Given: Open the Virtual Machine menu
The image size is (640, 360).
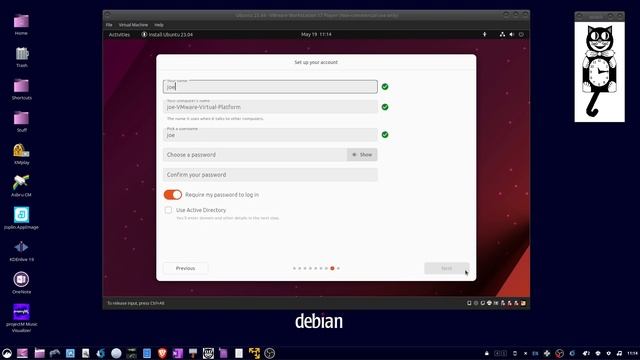Looking at the screenshot, I should point(133,25).
